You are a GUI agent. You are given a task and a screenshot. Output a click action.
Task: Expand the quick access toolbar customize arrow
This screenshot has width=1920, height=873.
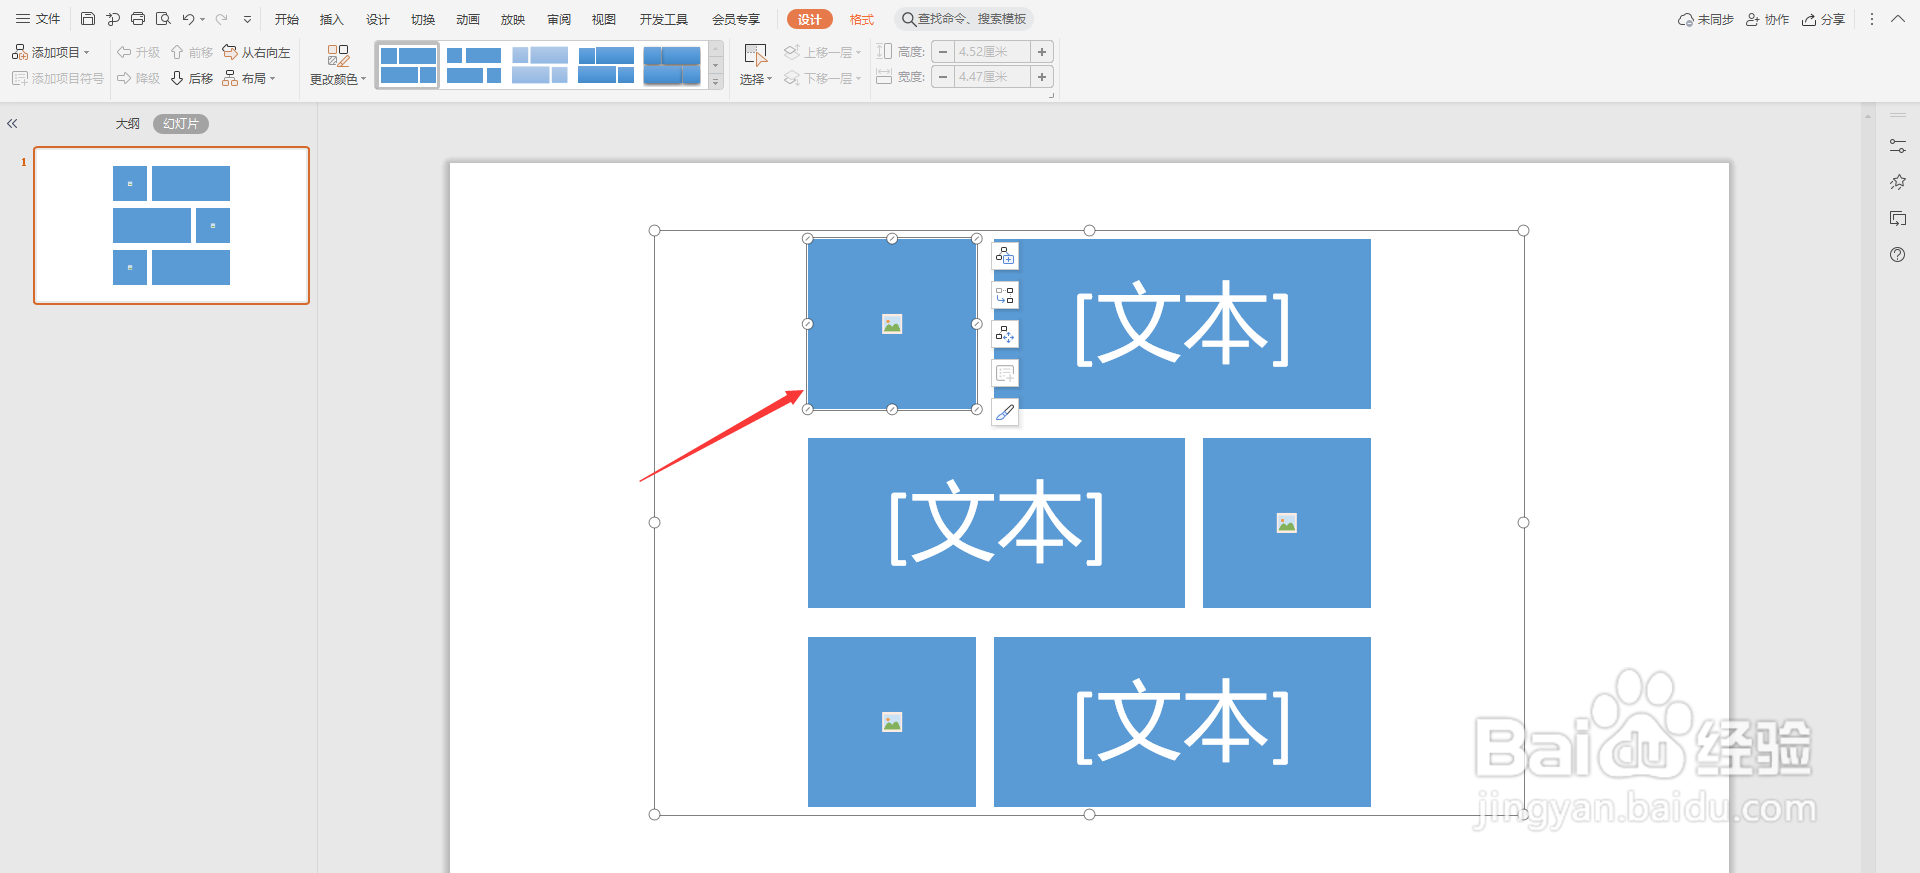(x=247, y=19)
